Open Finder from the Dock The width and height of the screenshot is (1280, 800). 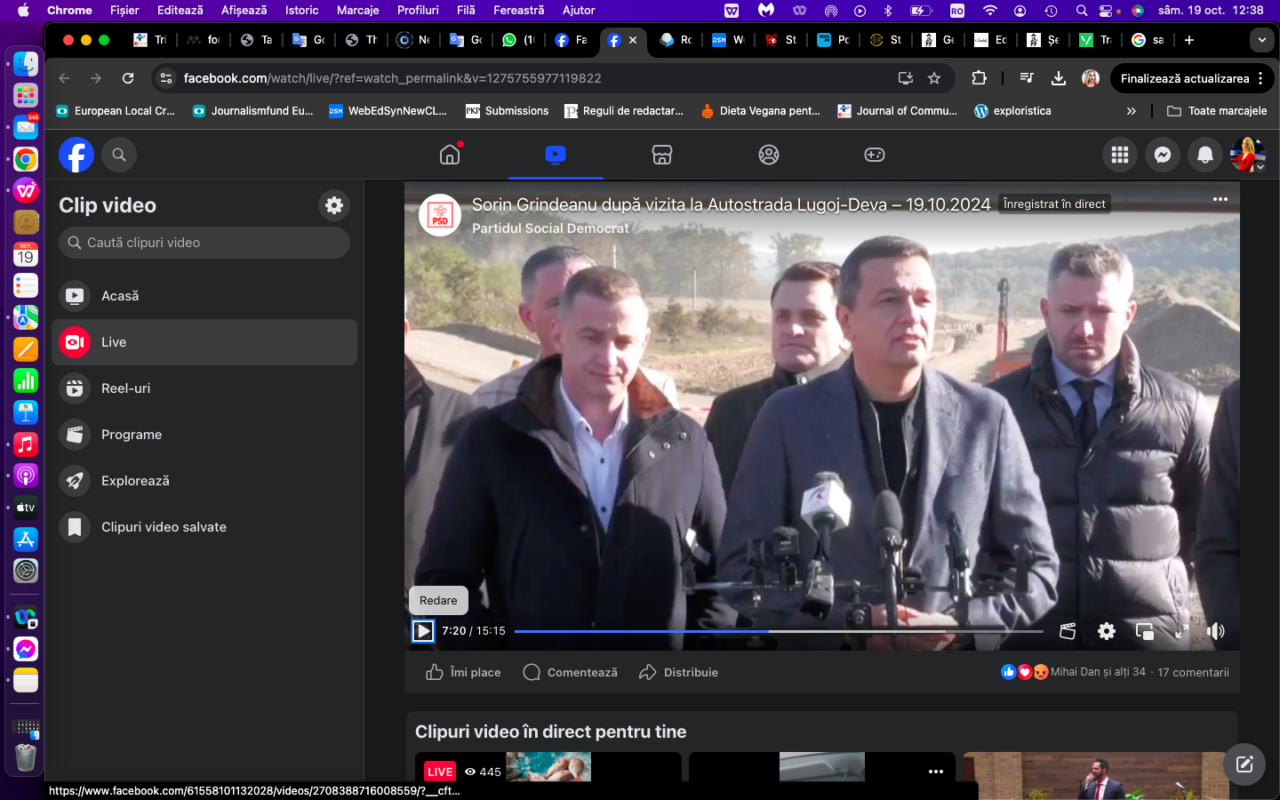(26, 65)
